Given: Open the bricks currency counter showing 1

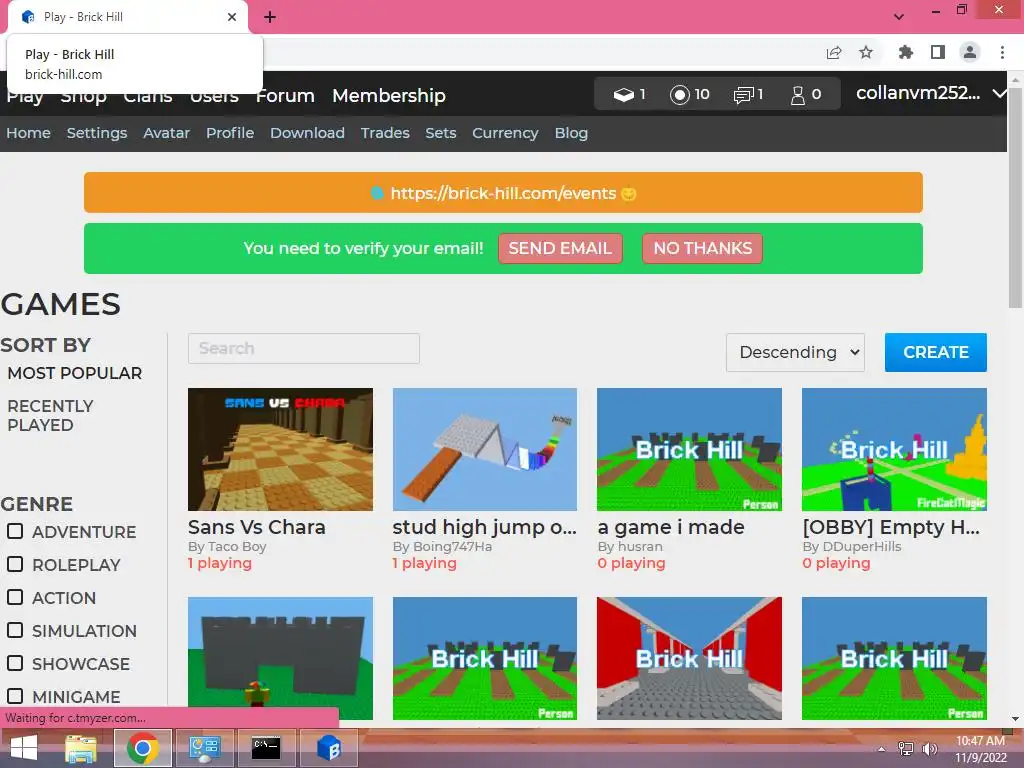Looking at the screenshot, I should pos(629,95).
